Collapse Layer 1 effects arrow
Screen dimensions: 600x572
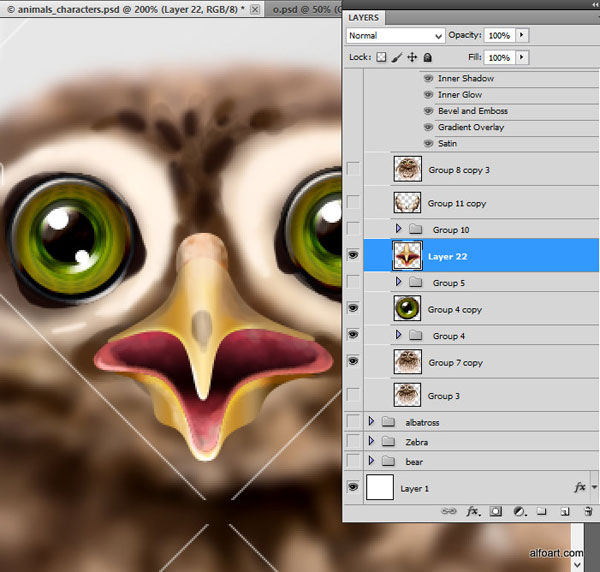594,487
